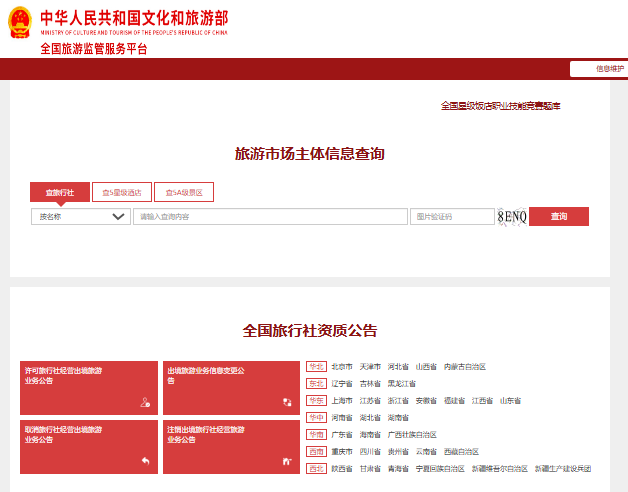Click the 新疆生产建设兵团 link

563,469
